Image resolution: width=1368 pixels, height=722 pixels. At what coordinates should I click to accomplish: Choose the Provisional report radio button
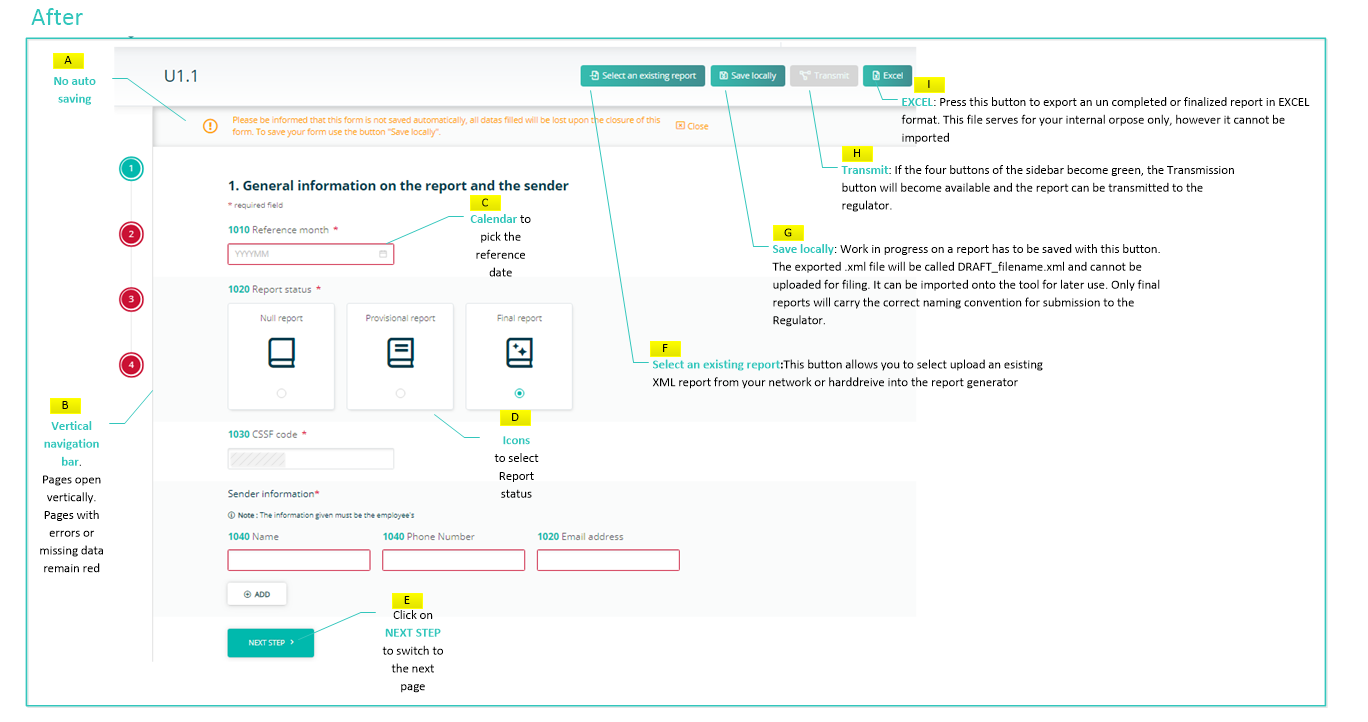[x=400, y=394]
